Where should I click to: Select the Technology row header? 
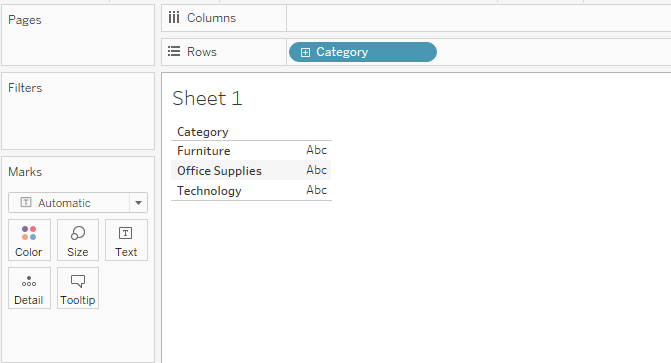[209, 191]
